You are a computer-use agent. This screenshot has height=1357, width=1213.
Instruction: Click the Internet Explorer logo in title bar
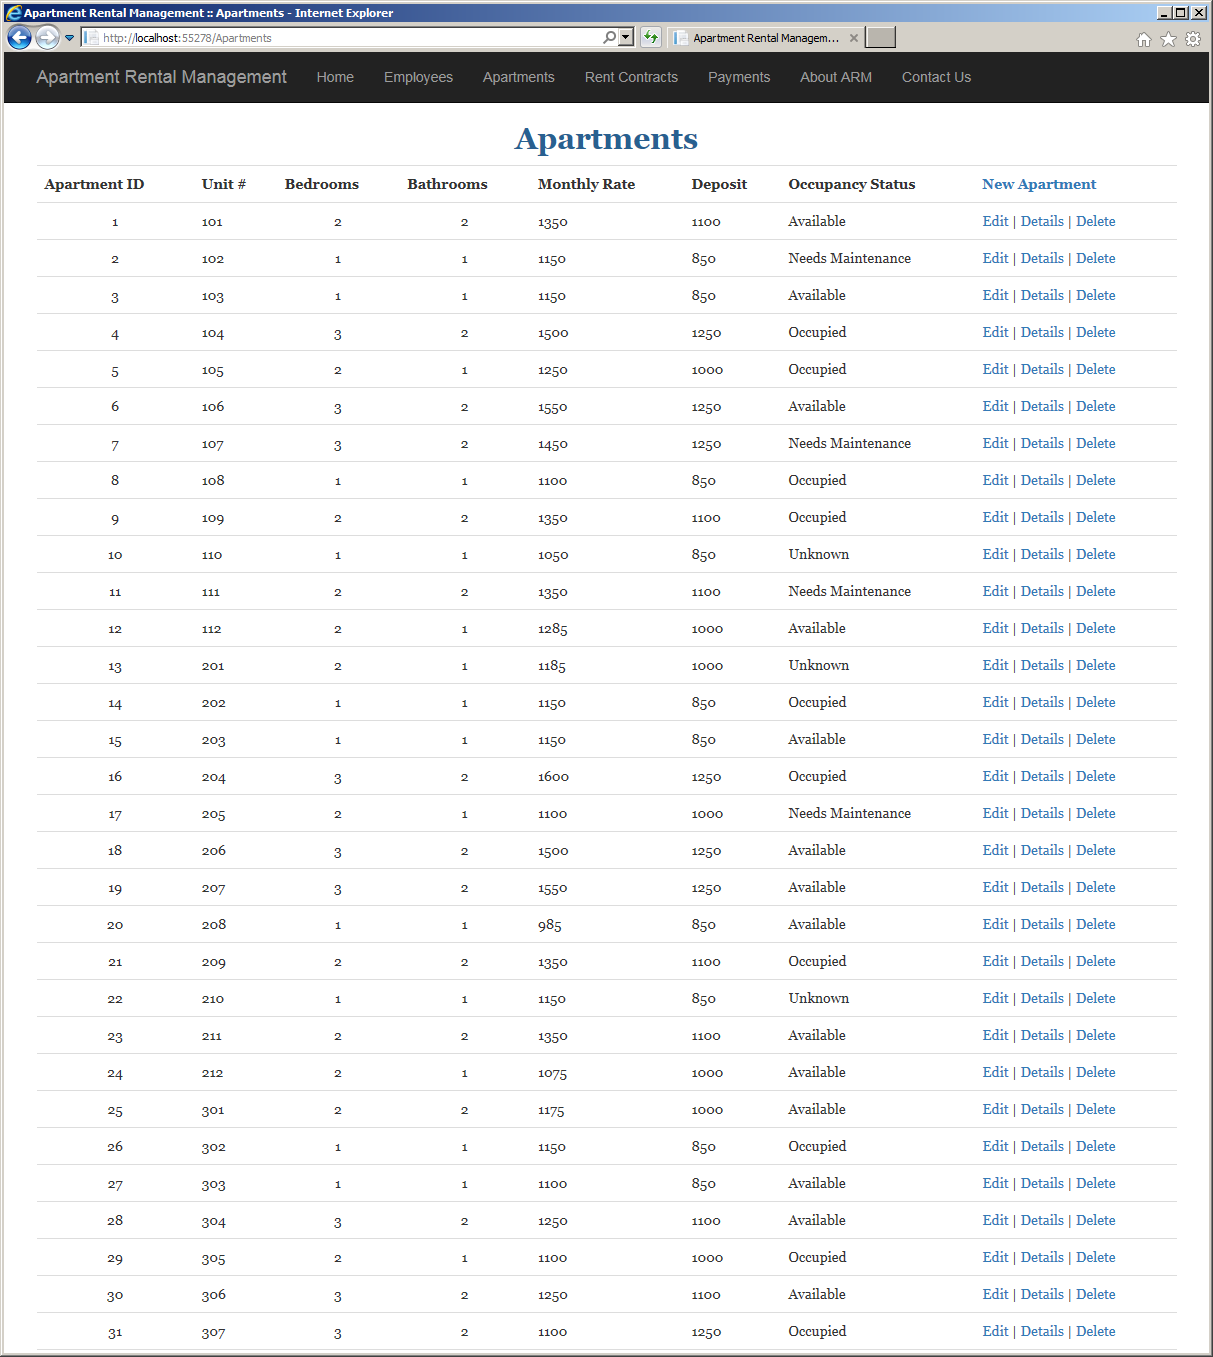coord(13,13)
